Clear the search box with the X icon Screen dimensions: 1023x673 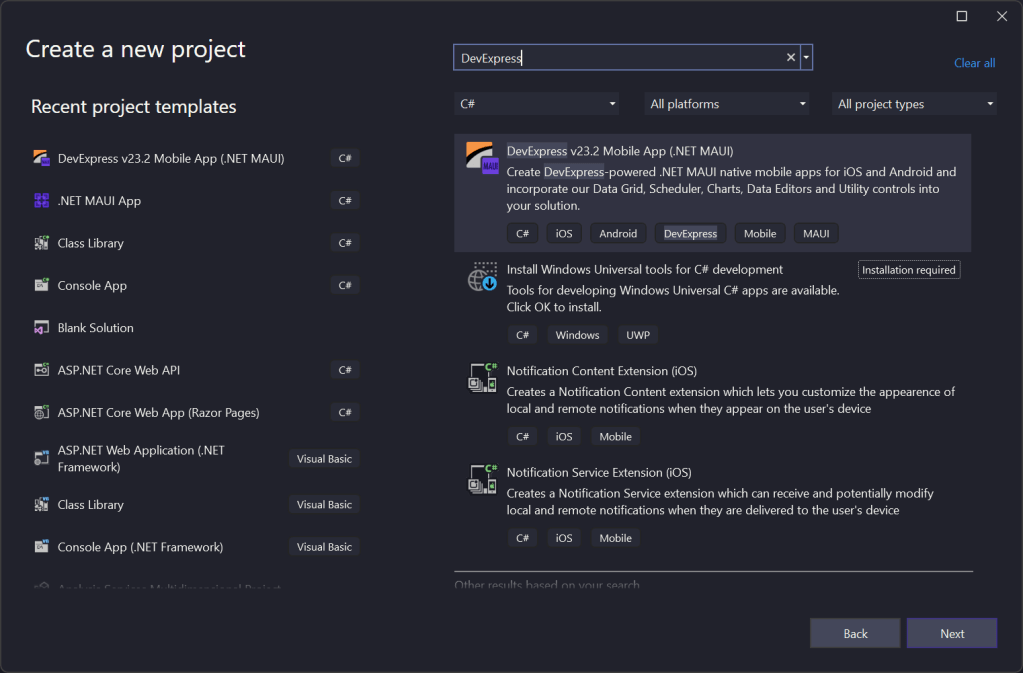click(791, 58)
